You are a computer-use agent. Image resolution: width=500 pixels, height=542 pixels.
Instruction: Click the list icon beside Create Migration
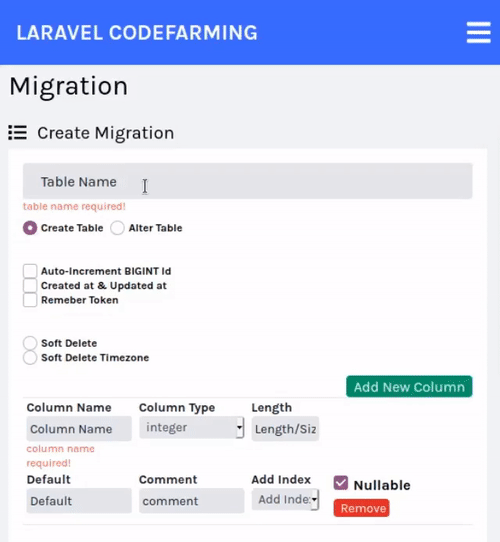[18, 133]
